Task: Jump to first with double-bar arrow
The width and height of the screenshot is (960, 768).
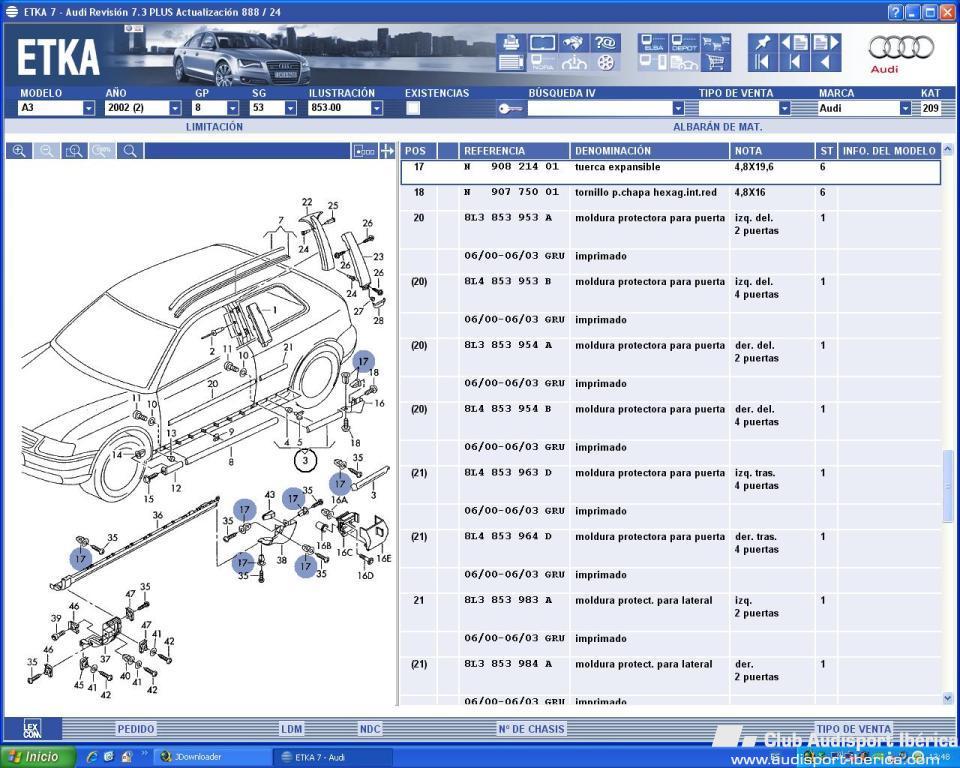Action: [763, 62]
